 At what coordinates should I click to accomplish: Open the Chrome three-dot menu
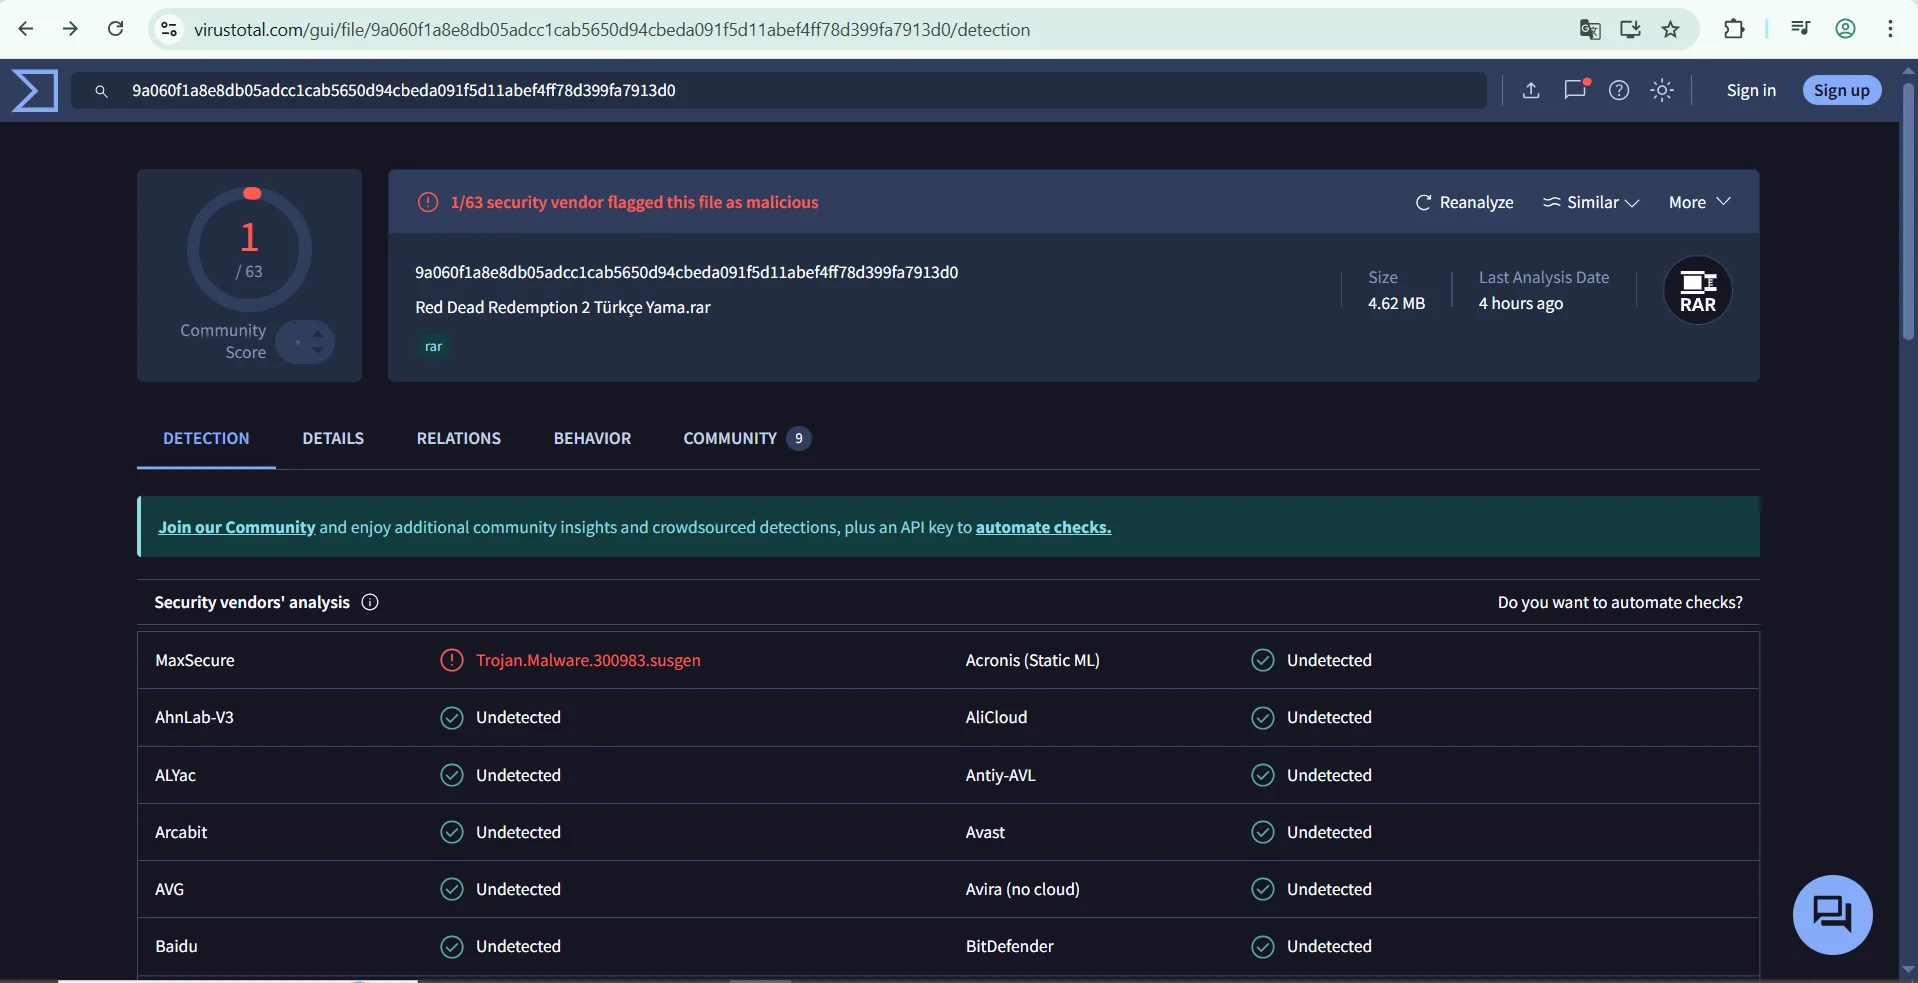click(x=1890, y=29)
